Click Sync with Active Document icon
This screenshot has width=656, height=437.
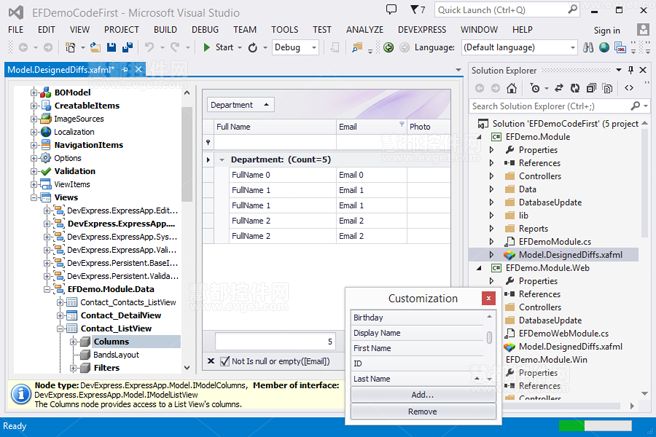[x=559, y=88]
